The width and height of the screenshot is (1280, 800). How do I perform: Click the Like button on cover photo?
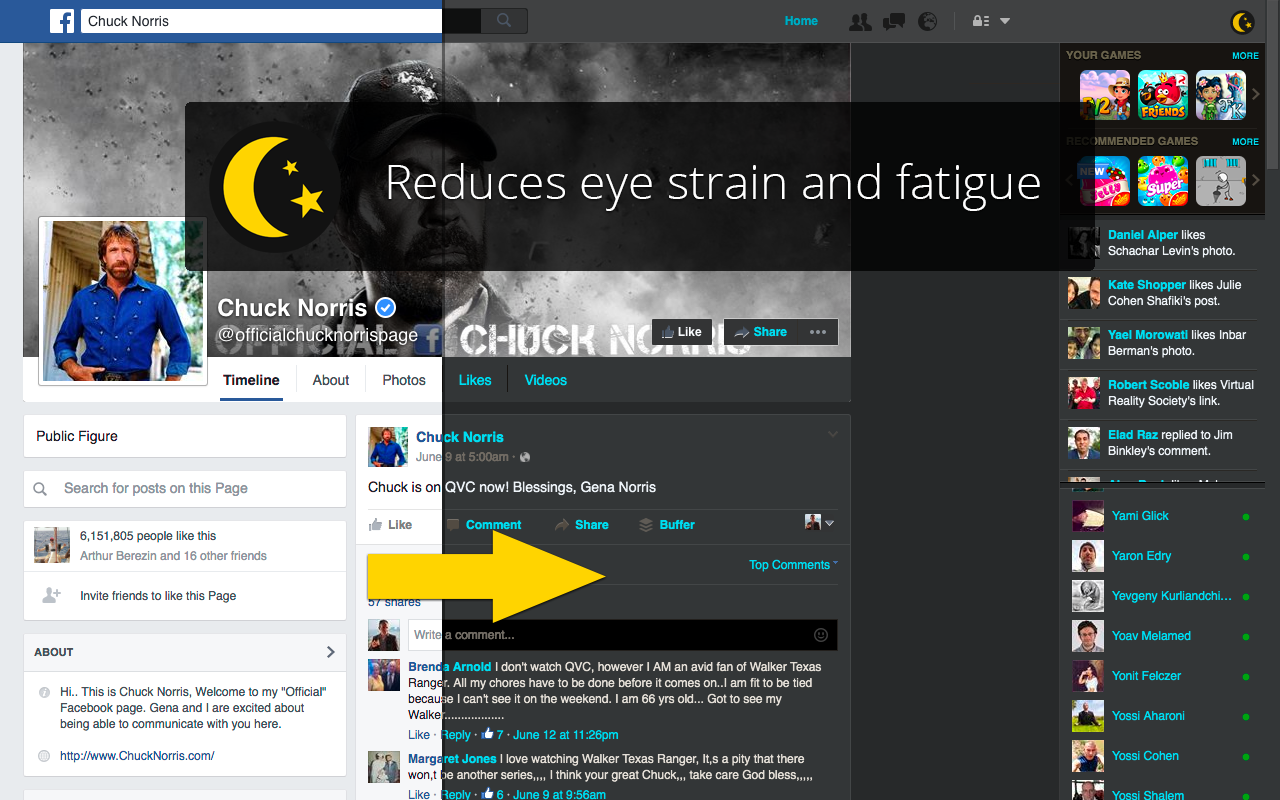click(x=682, y=332)
